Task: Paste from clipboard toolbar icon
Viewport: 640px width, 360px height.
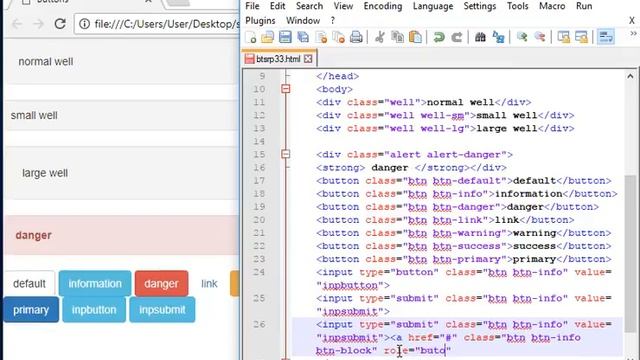Action: (x=415, y=38)
